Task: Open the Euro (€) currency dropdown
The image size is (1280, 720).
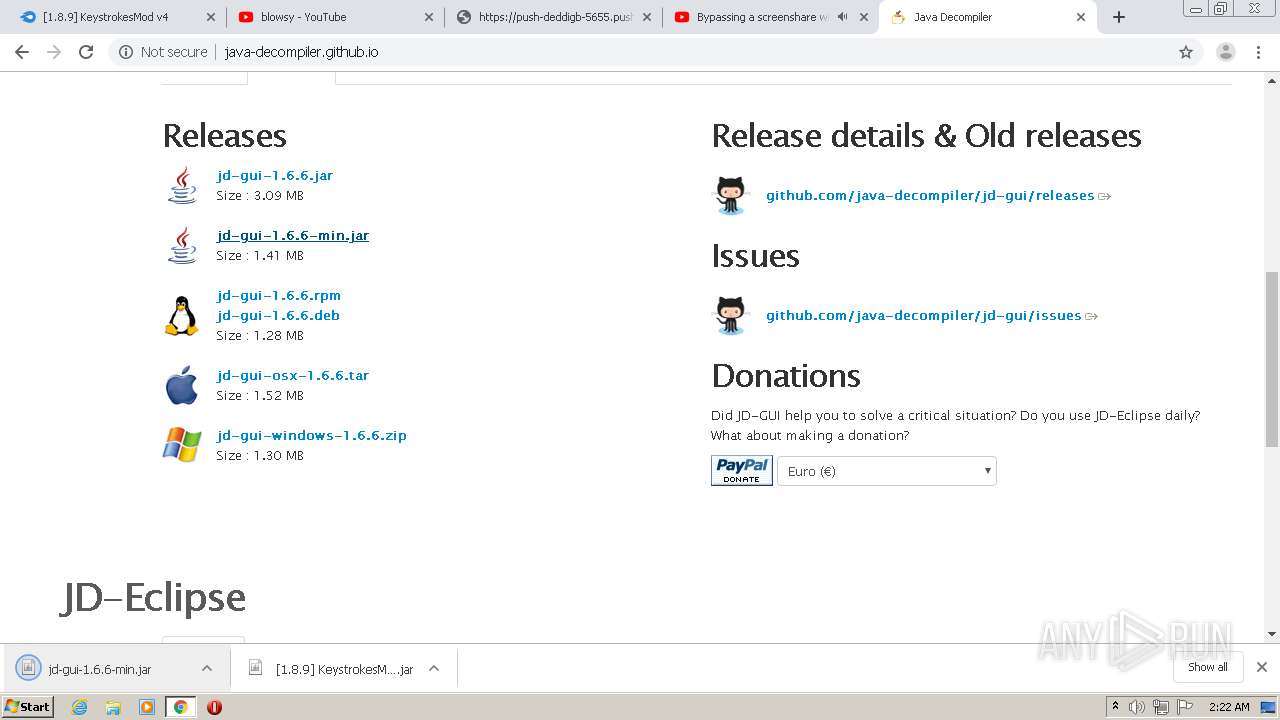Action: pyautogui.click(x=887, y=471)
